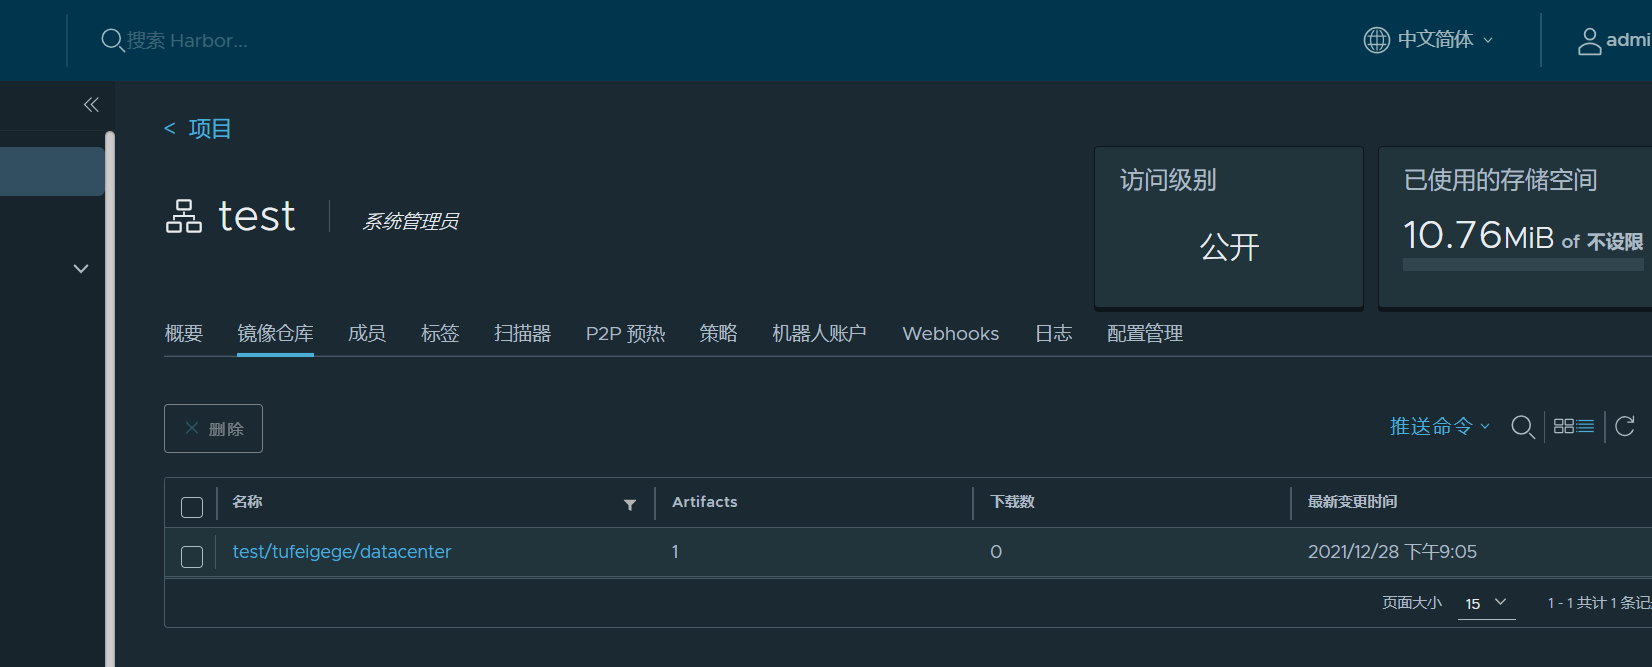Open the 日志 tab

point(1053,333)
